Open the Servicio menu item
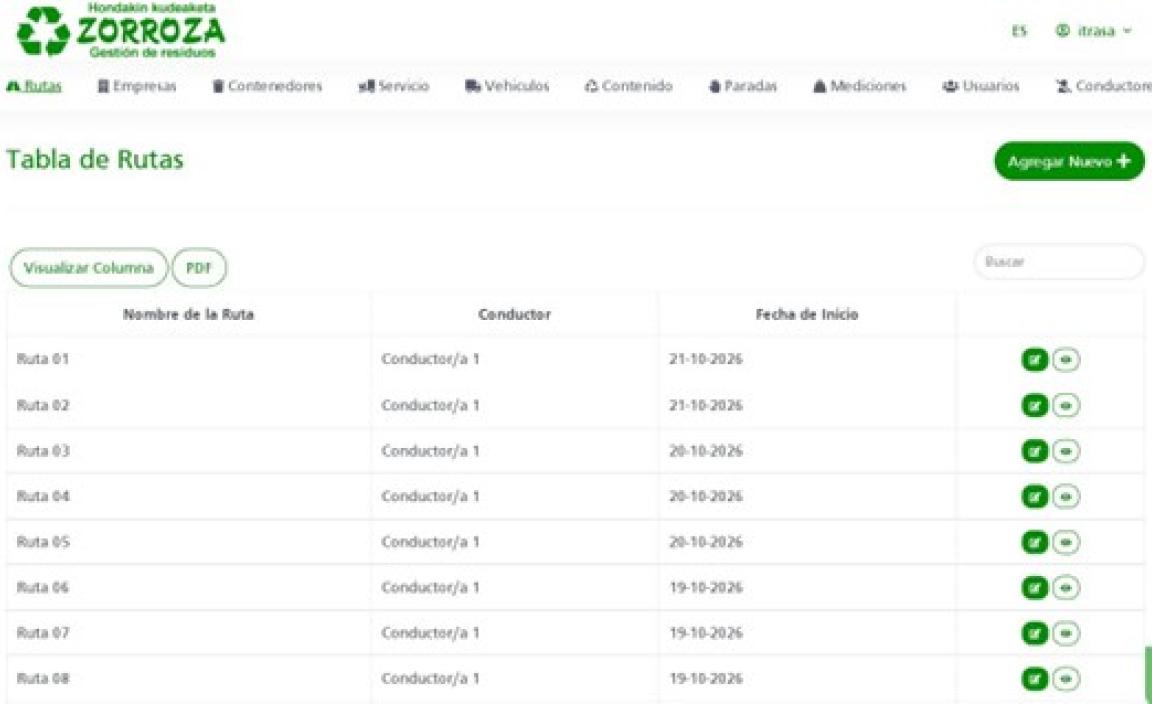 point(394,86)
